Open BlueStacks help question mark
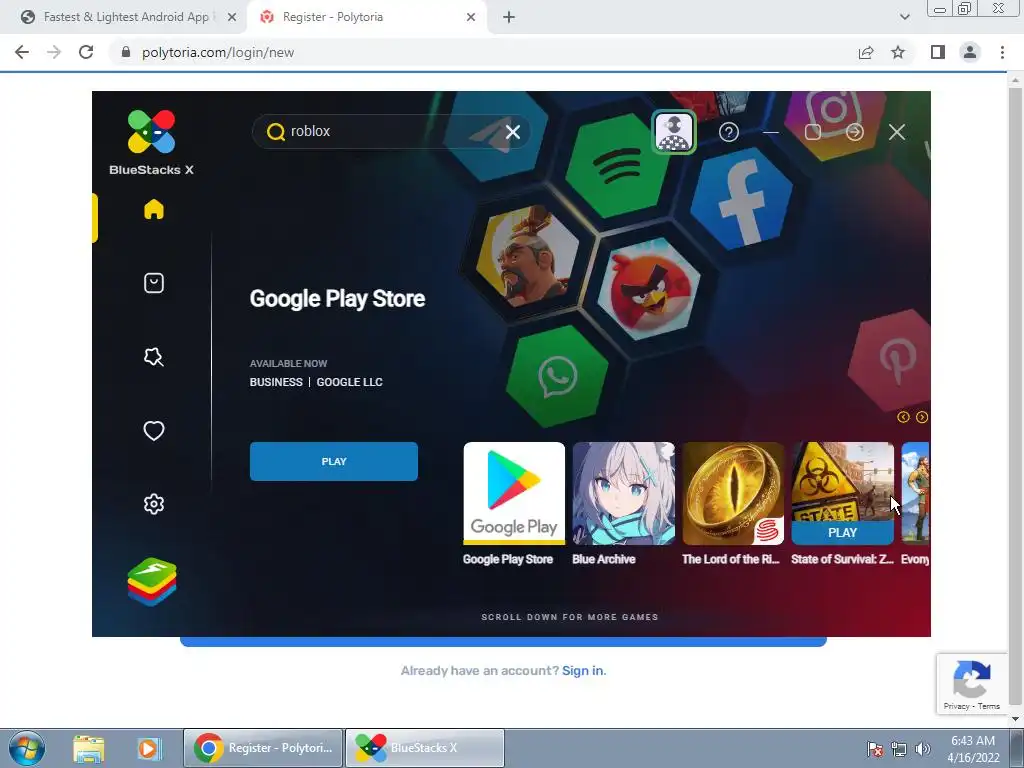The width and height of the screenshot is (1024, 768). (728, 133)
